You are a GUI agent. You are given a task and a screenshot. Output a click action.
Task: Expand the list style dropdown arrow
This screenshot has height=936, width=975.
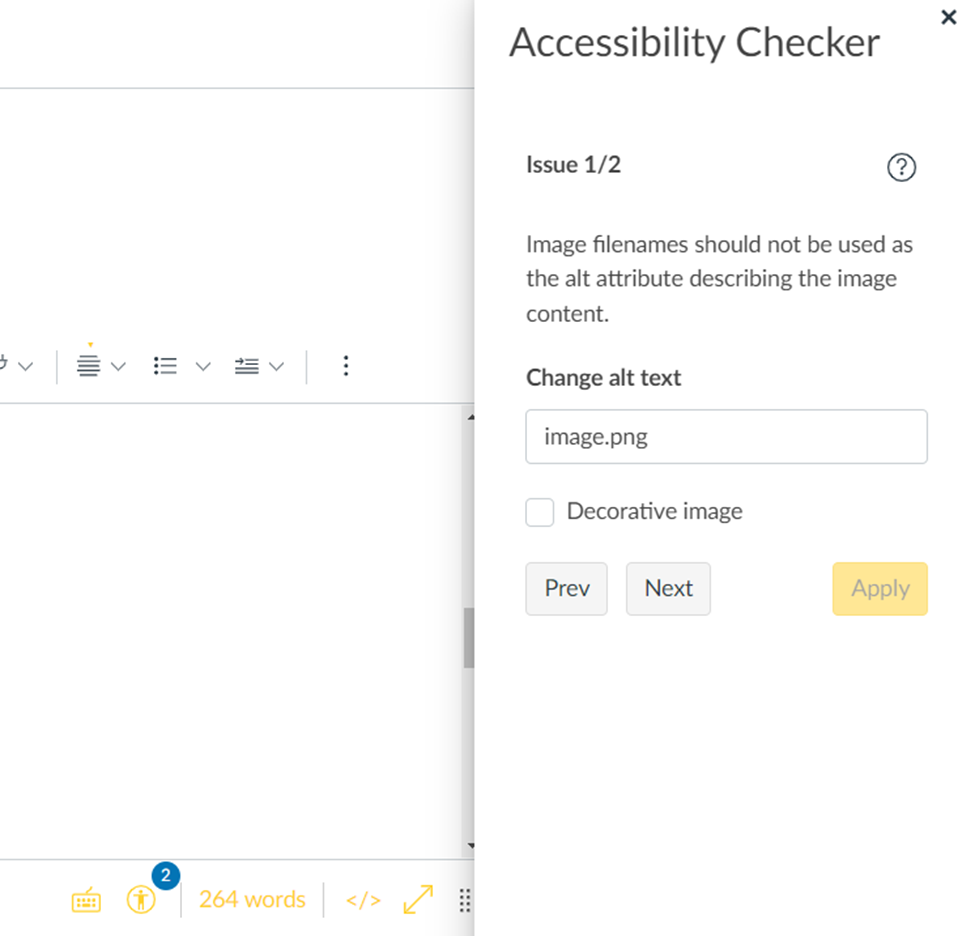tap(203, 366)
